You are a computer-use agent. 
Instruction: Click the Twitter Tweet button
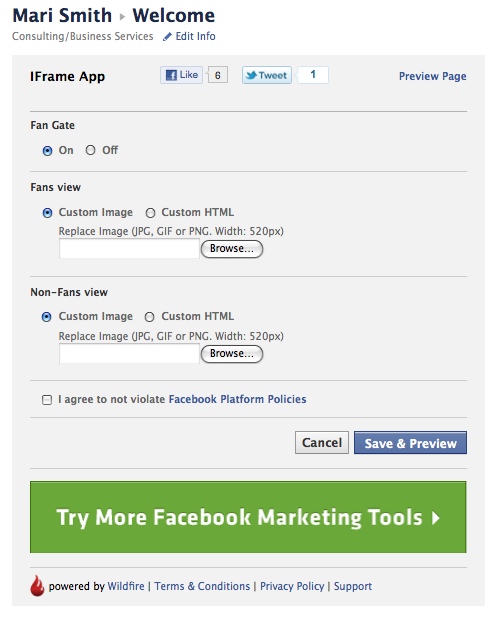coord(267,75)
